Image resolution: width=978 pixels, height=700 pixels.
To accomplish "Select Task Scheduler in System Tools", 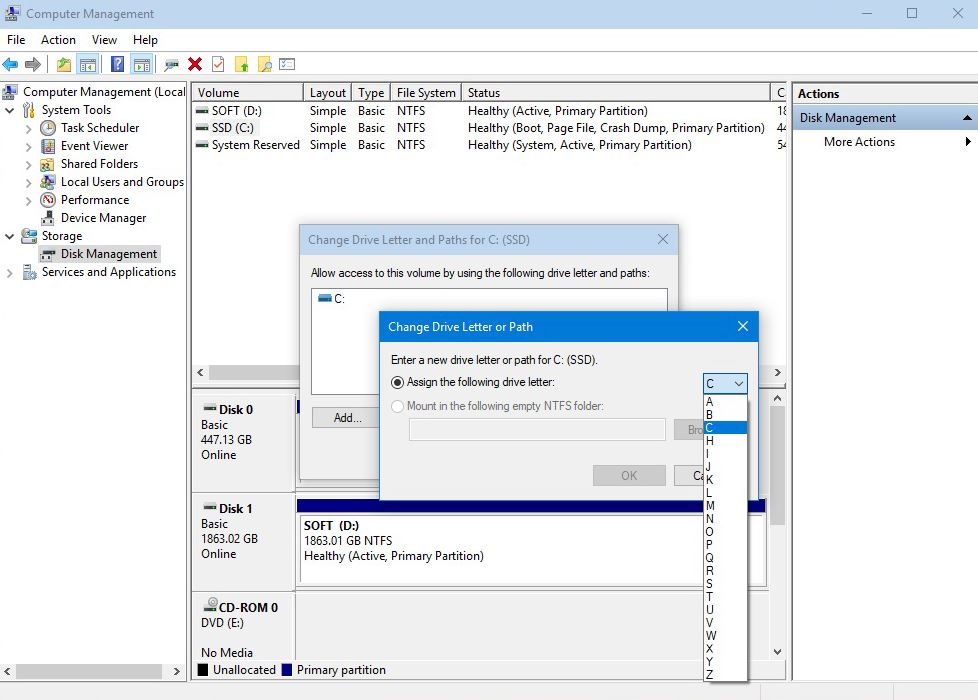I will click(x=99, y=128).
